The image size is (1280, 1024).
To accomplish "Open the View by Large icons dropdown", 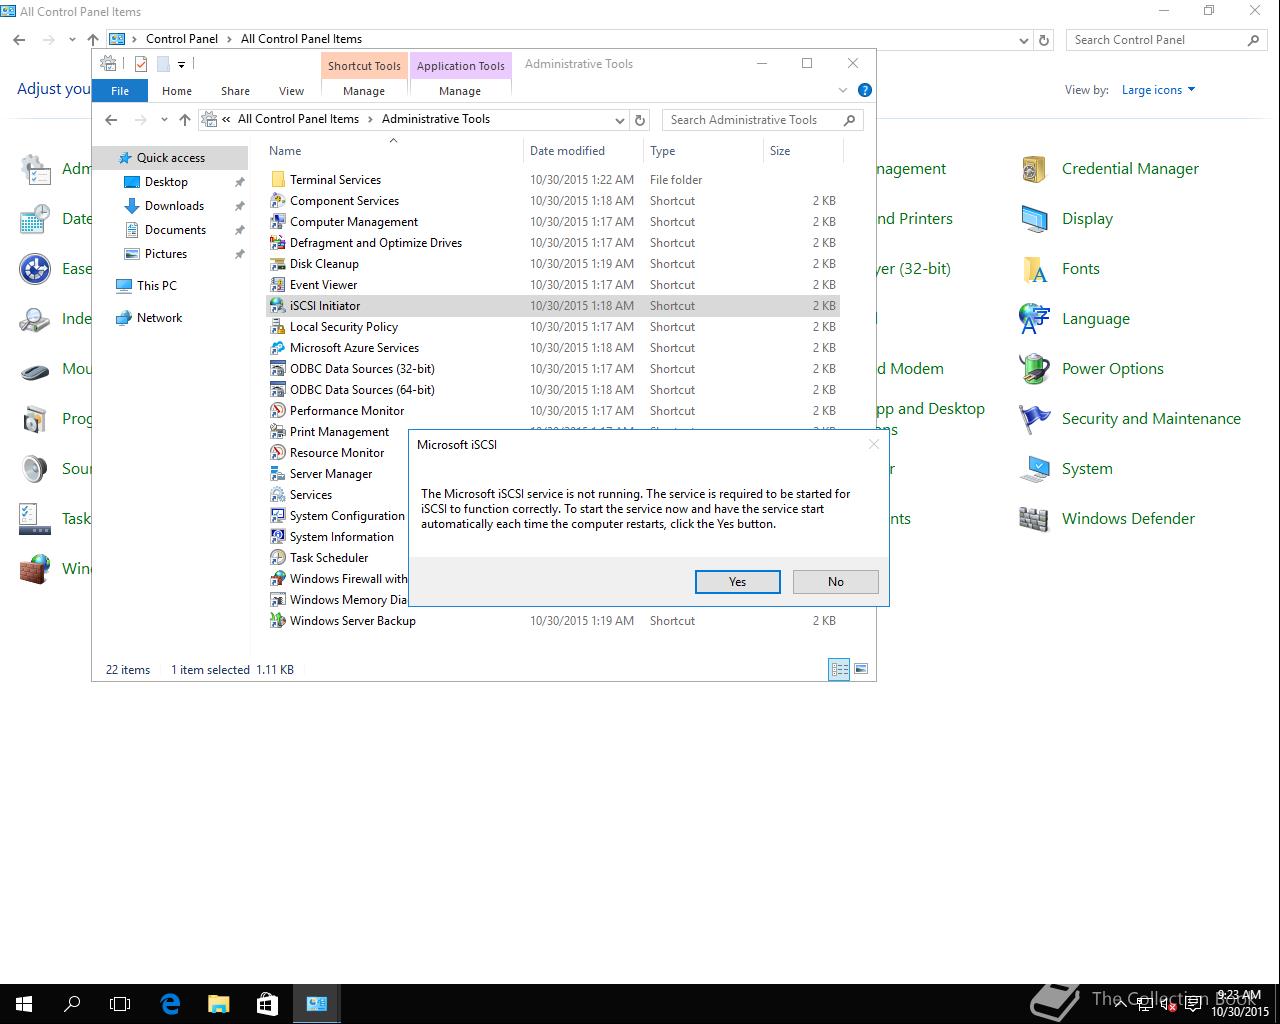I will 1158,90.
